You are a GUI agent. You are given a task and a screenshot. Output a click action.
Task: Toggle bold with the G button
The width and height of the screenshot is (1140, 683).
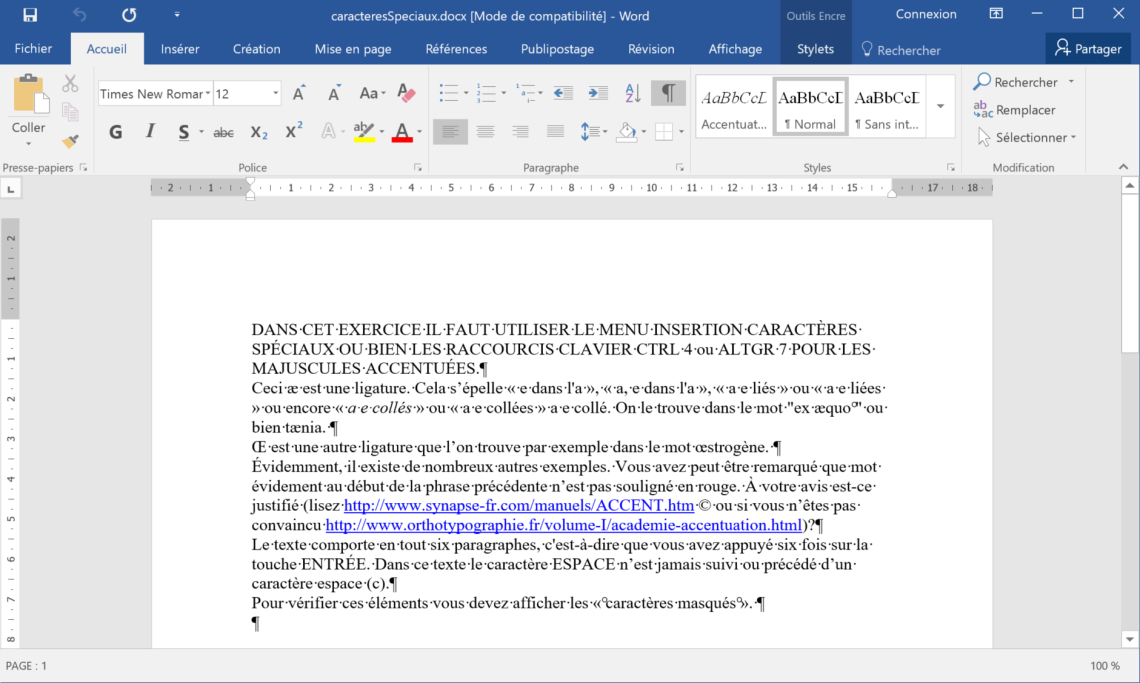coord(116,132)
